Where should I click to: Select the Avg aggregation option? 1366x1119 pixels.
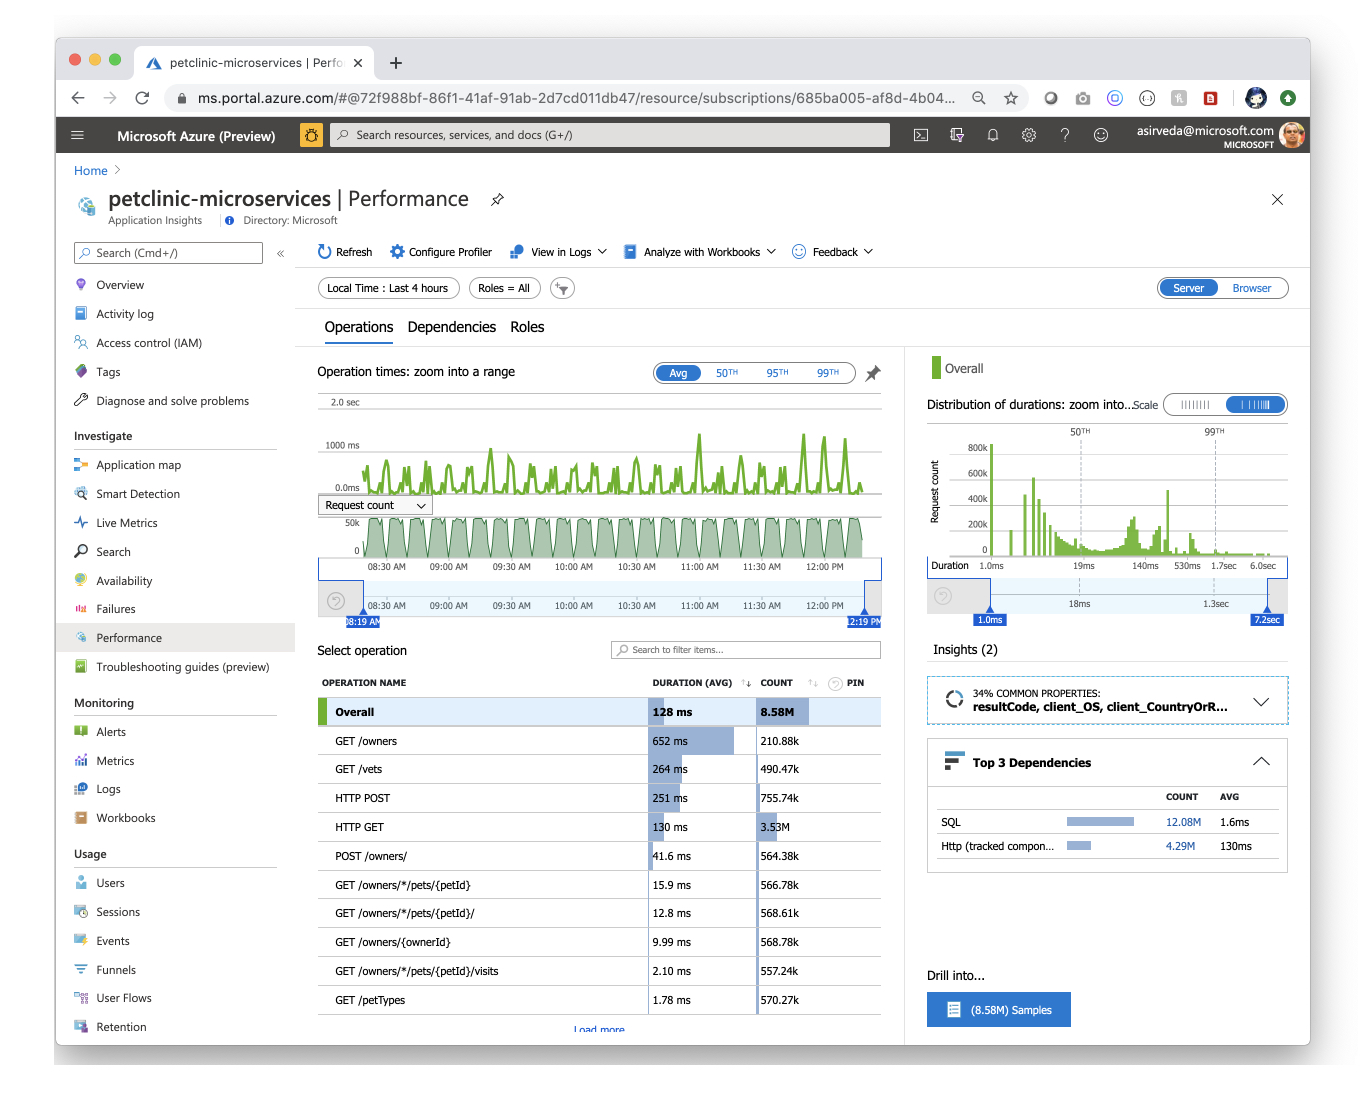[x=678, y=373]
